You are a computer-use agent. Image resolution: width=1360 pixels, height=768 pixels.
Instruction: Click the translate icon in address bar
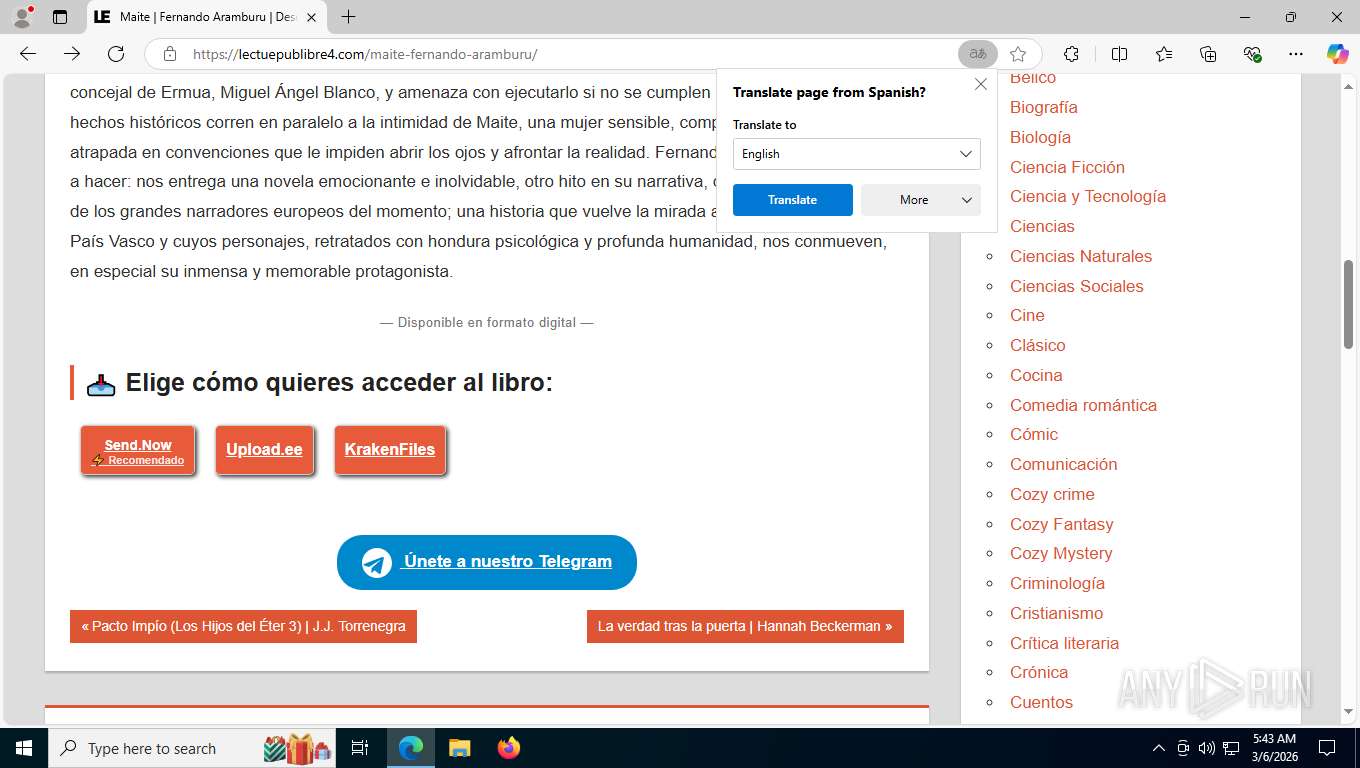(x=977, y=54)
